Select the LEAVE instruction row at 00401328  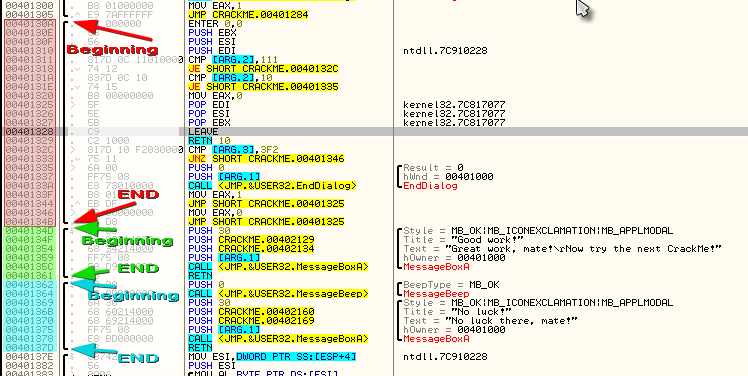374,132
